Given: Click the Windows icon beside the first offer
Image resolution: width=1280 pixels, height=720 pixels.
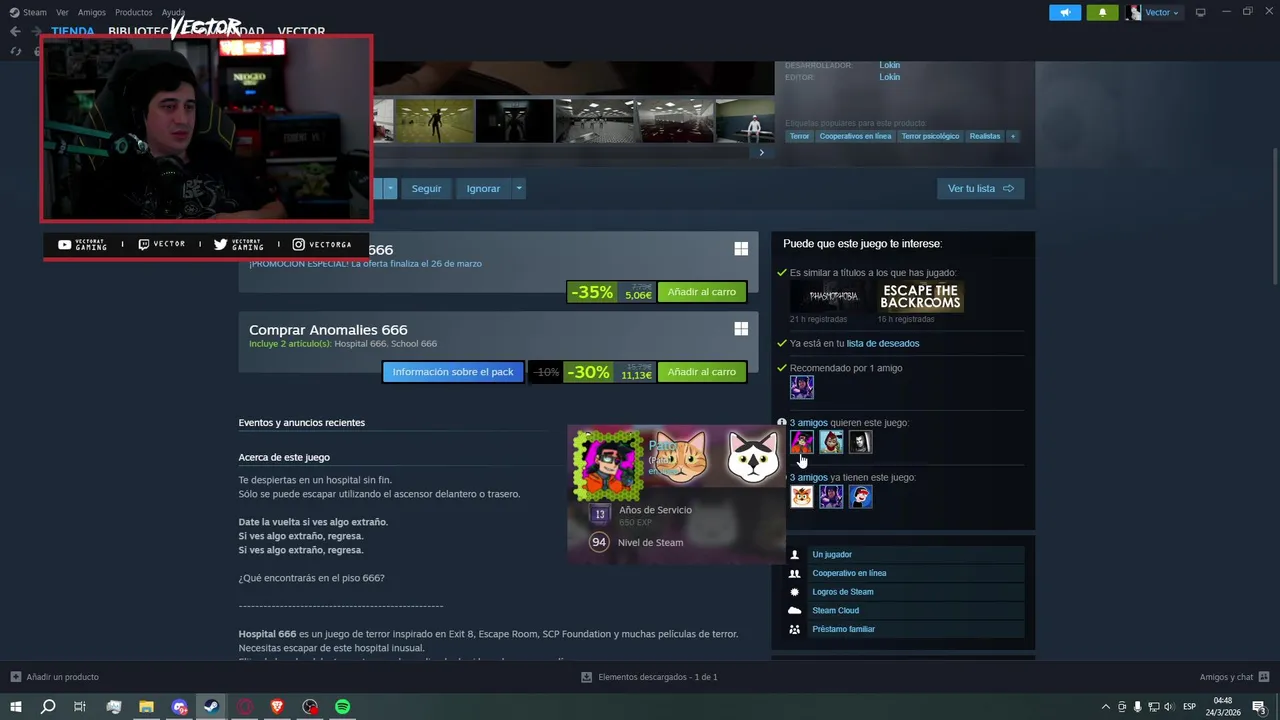Looking at the screenshot, I should click(x=741, y=249).
